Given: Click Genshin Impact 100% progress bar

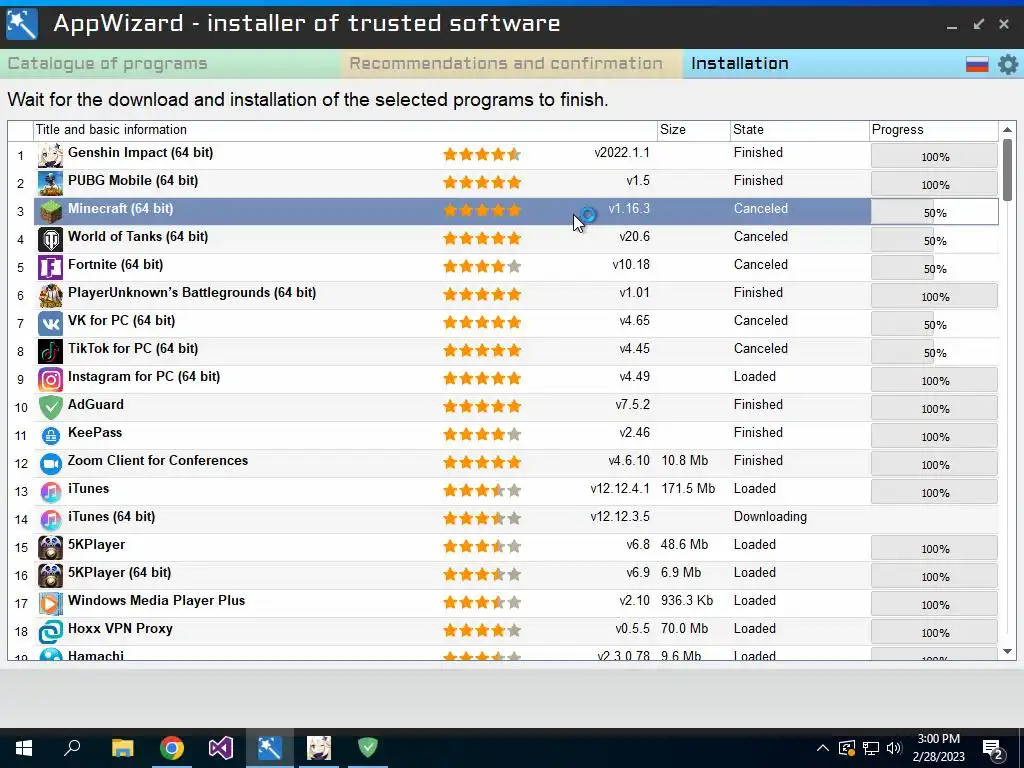Looking at the screenshot, I should (x=935, y=157).
